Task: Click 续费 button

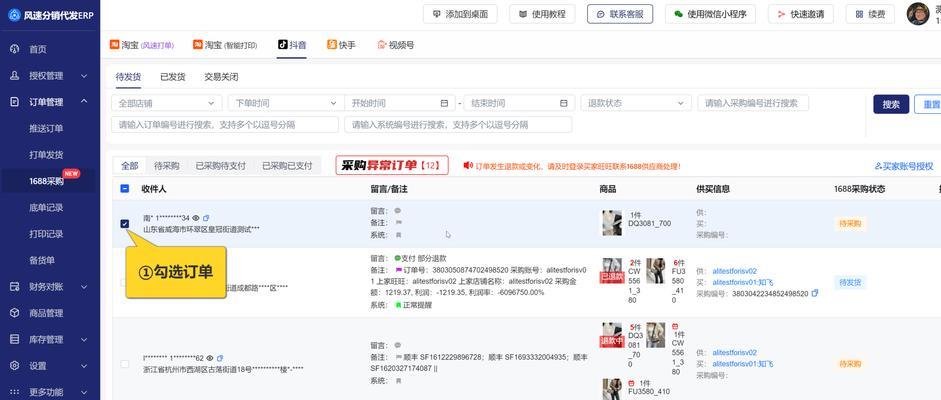Action: coord(870,14)
